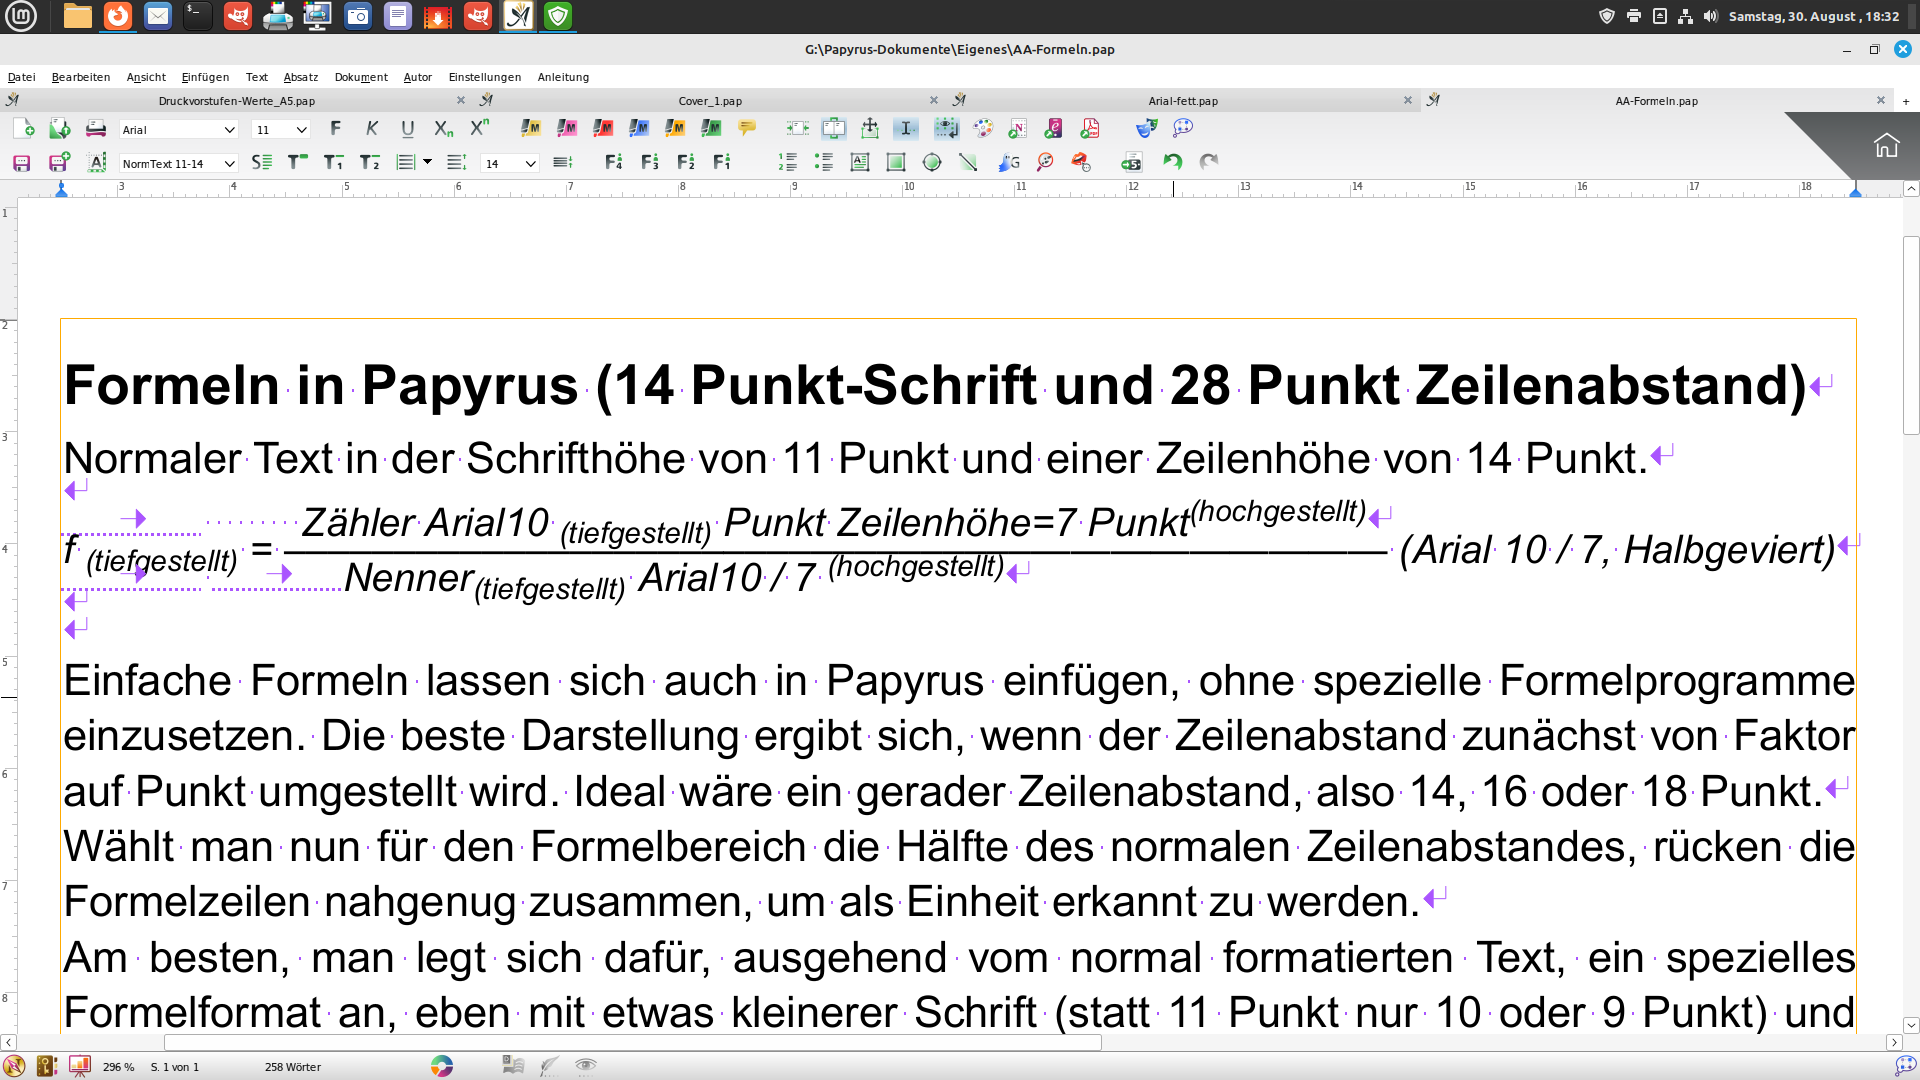
Task: Toggle underline formatting (U)
Action: pos(407,128)
